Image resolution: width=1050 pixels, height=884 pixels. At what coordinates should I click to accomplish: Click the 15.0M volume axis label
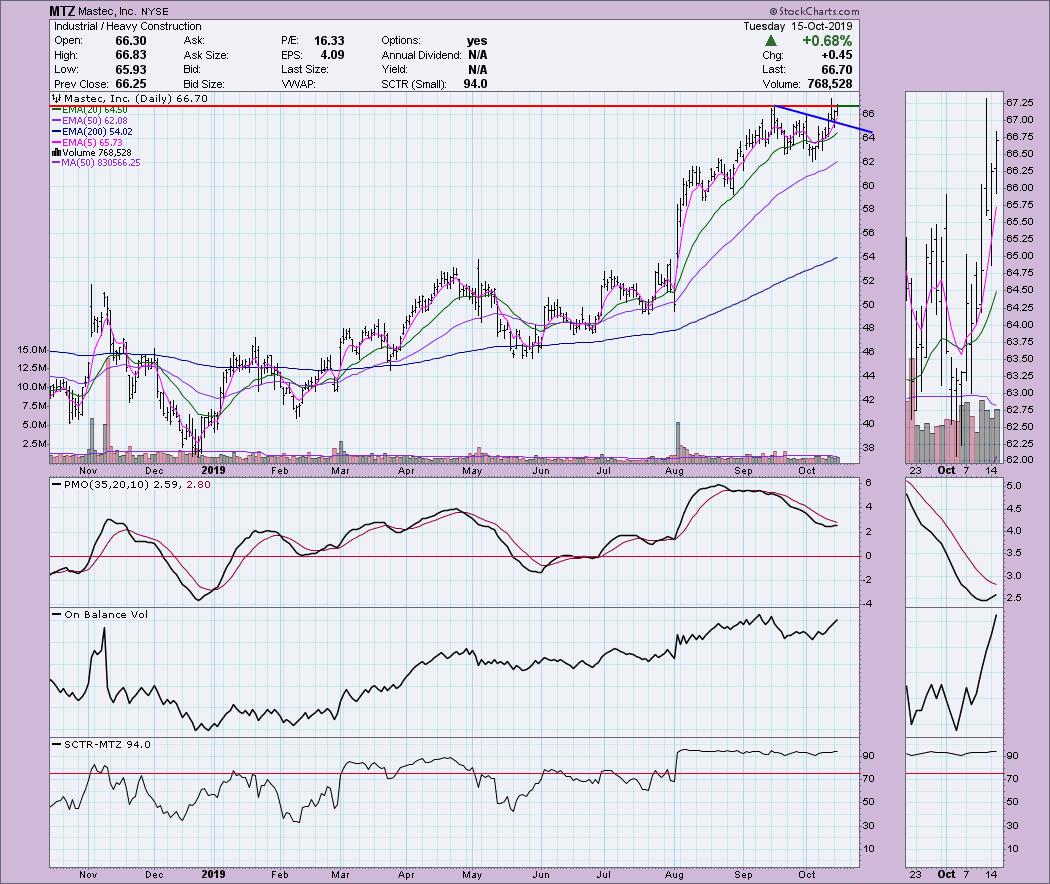(32, 350)
